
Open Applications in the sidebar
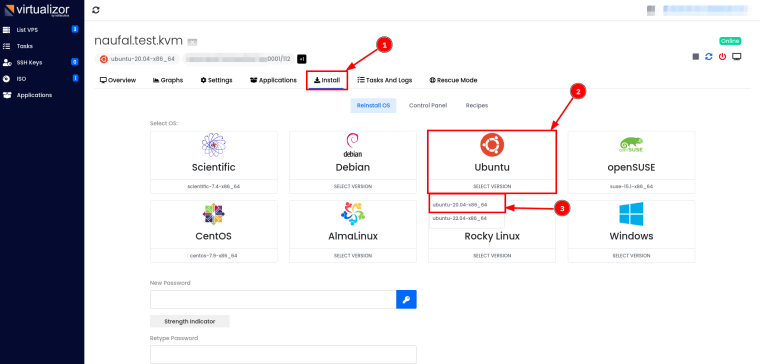click(34, 95)
